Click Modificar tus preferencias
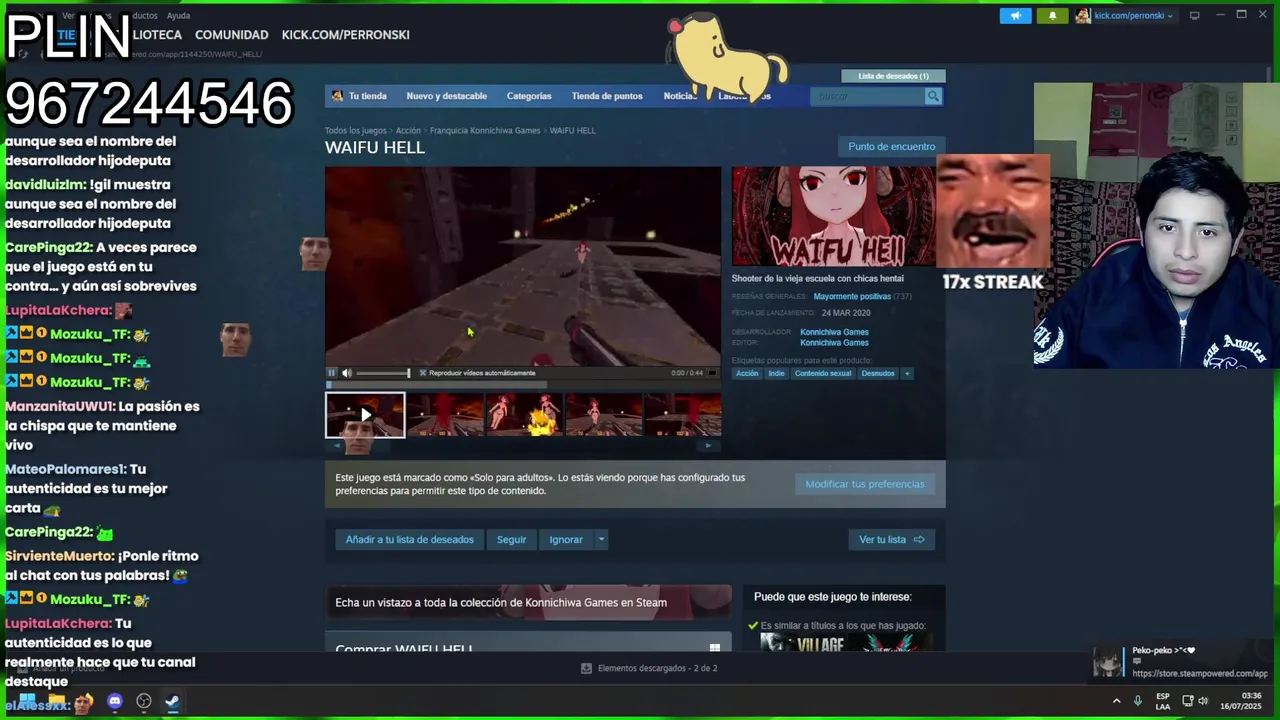This screenshot has width=1280, height=720. coord(865,484)
